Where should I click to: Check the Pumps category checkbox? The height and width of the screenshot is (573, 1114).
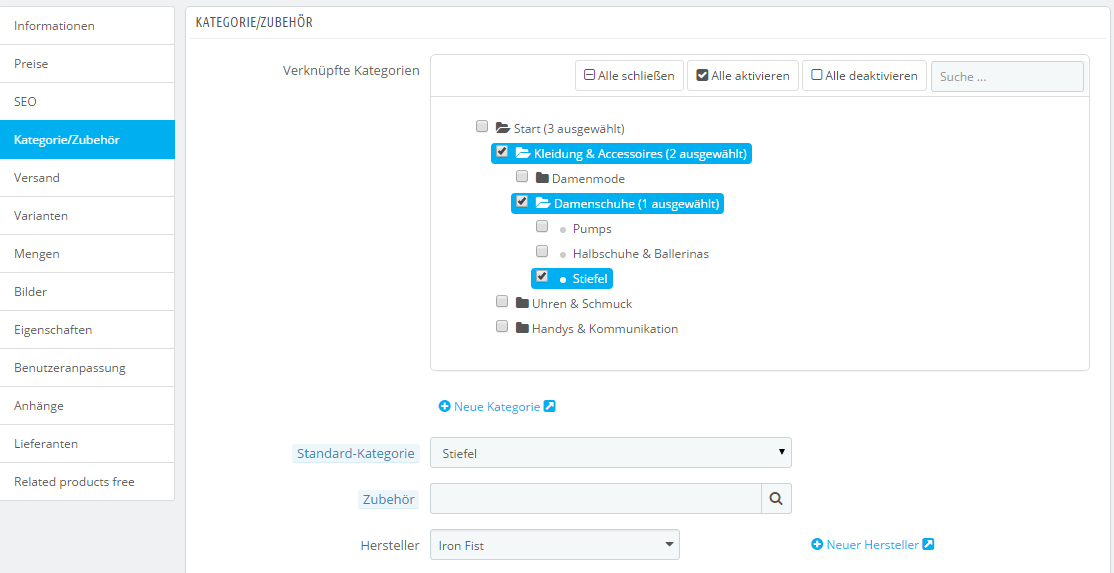(x=542, y=226)
